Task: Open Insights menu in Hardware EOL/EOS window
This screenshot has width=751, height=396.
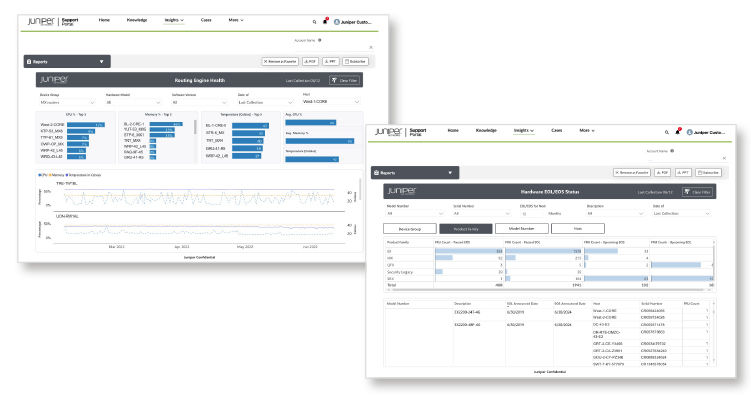Action: tap(523, 130)
